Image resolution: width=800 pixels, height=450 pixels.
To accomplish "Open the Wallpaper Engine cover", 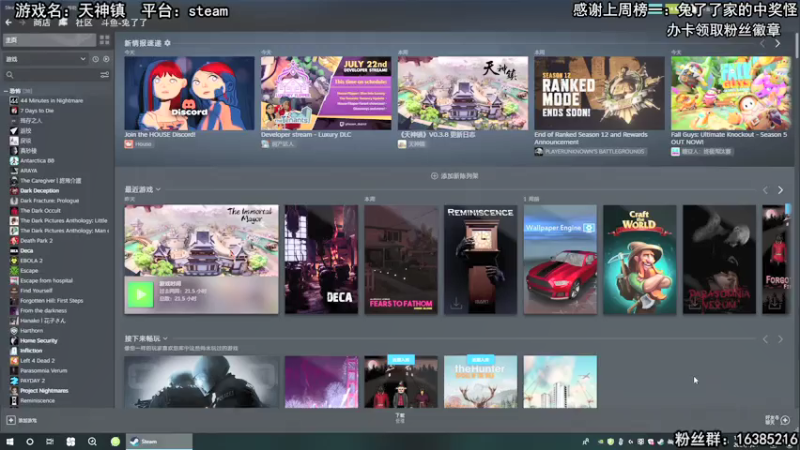I will click(x=560, y=259).
